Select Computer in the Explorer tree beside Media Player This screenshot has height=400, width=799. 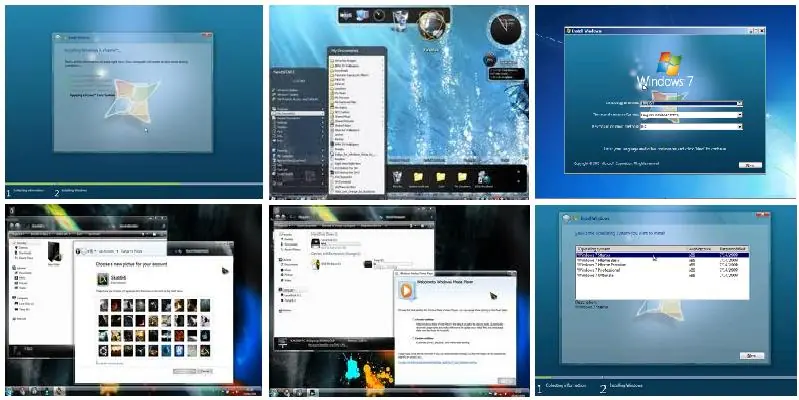[289, 290]
